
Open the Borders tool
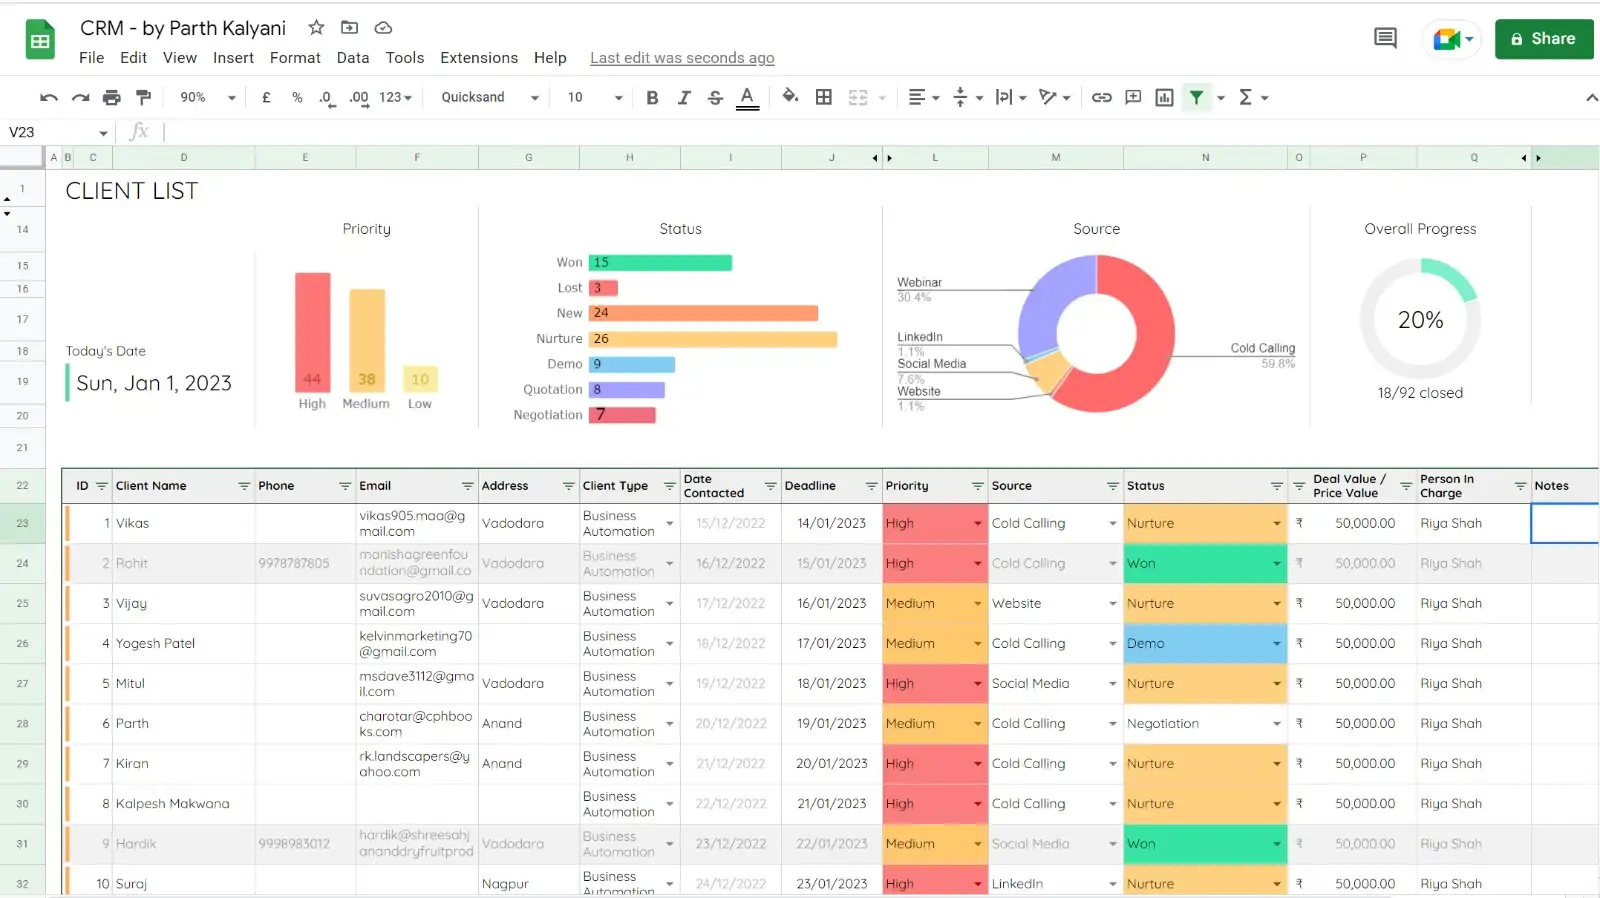pos(824,97)
